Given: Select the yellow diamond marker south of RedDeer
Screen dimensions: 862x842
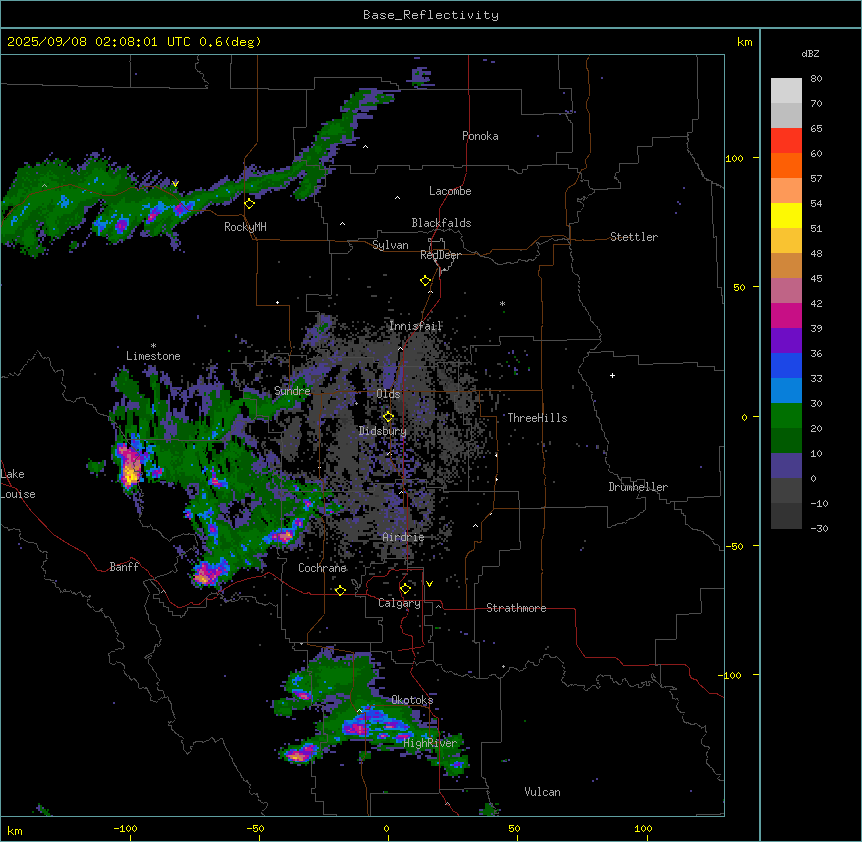Looking at the screenshot, I should coord(426,281).
